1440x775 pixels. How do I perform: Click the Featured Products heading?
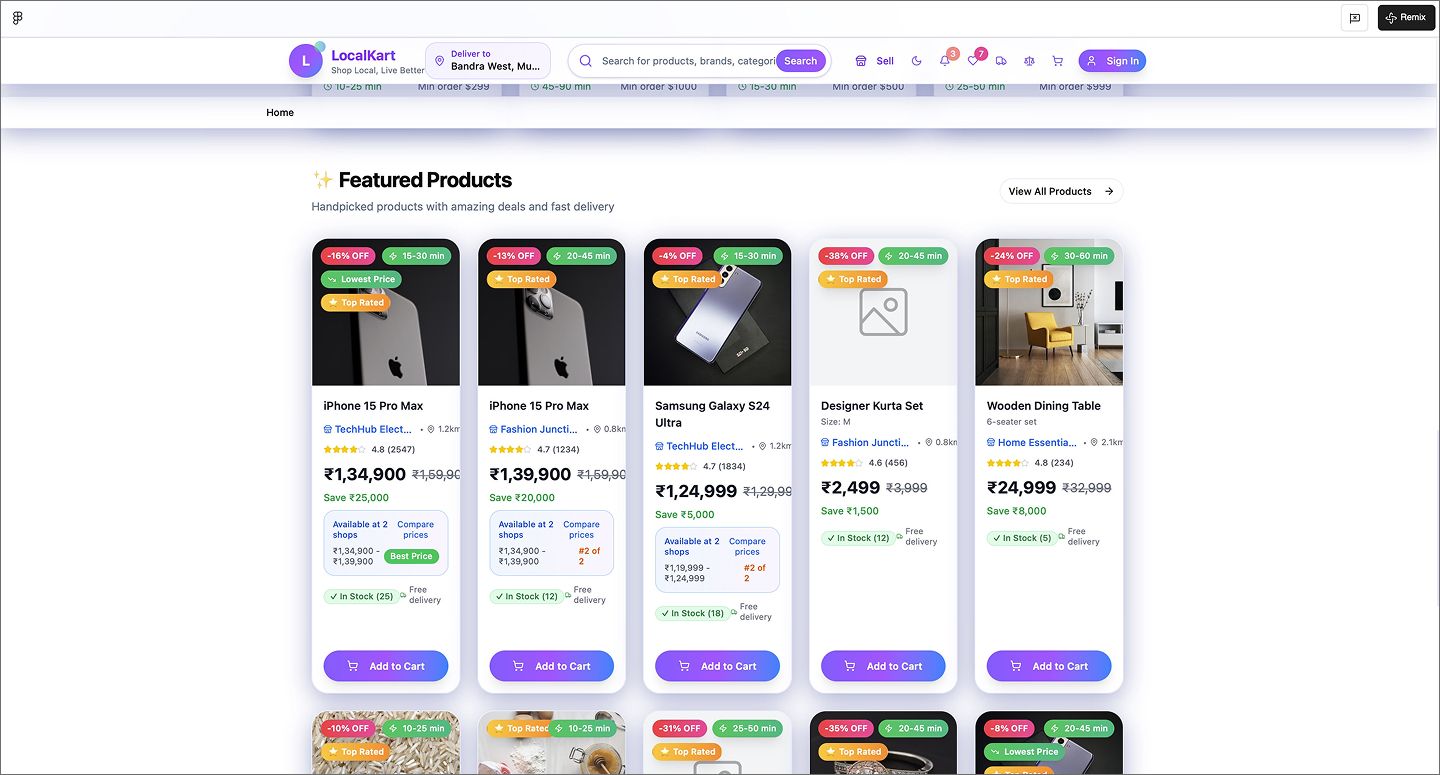tap(425, 180)
